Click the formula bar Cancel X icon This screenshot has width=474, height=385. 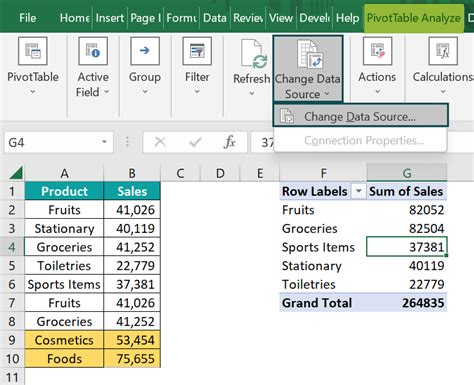[160, 142]
